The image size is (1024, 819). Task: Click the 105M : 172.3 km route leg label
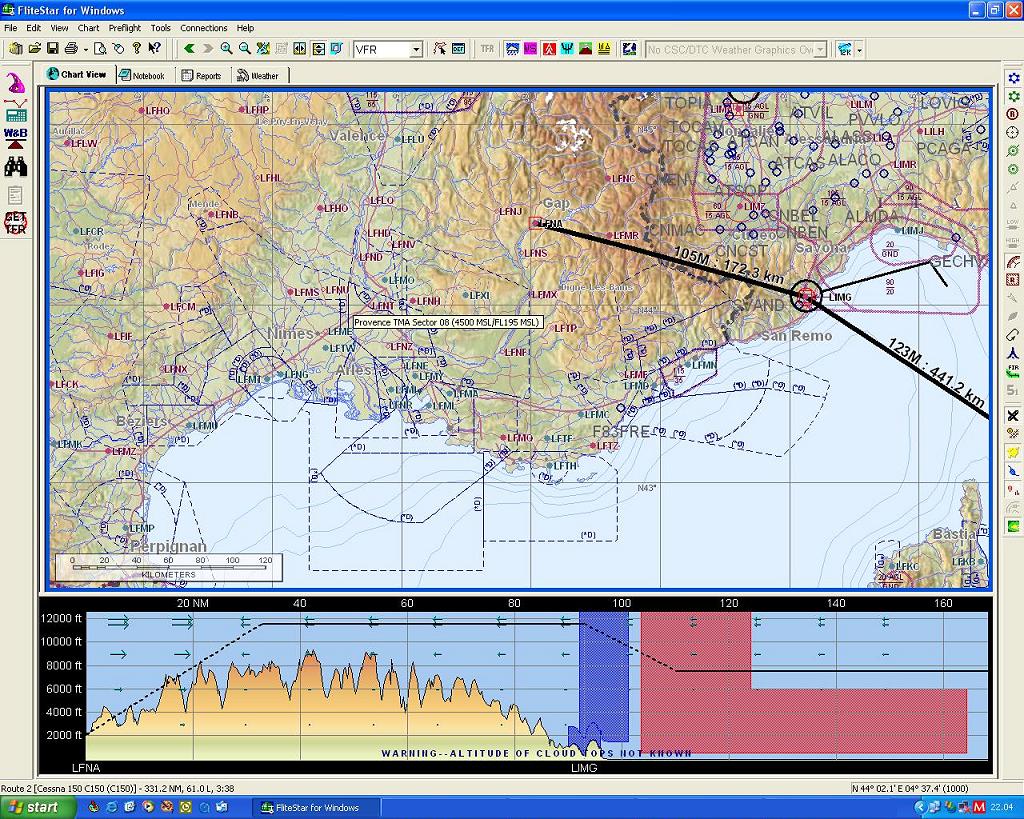pos(728,265)
